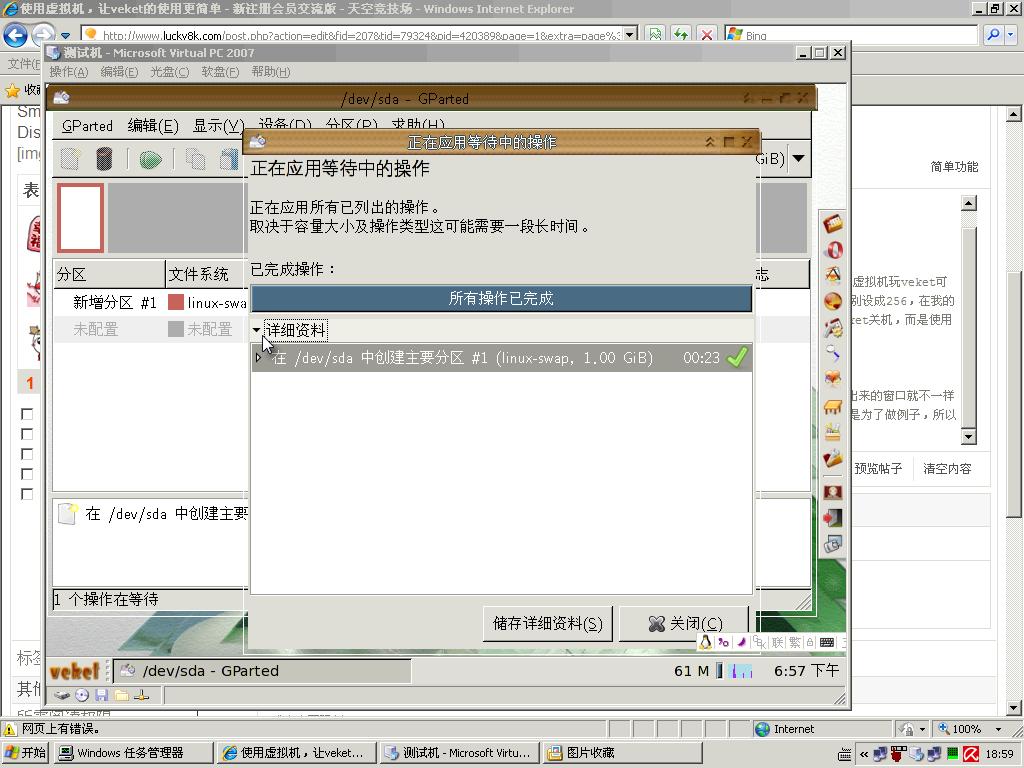Click the Windows 开始 start button
1024x768 pixels.
[25, 753]
